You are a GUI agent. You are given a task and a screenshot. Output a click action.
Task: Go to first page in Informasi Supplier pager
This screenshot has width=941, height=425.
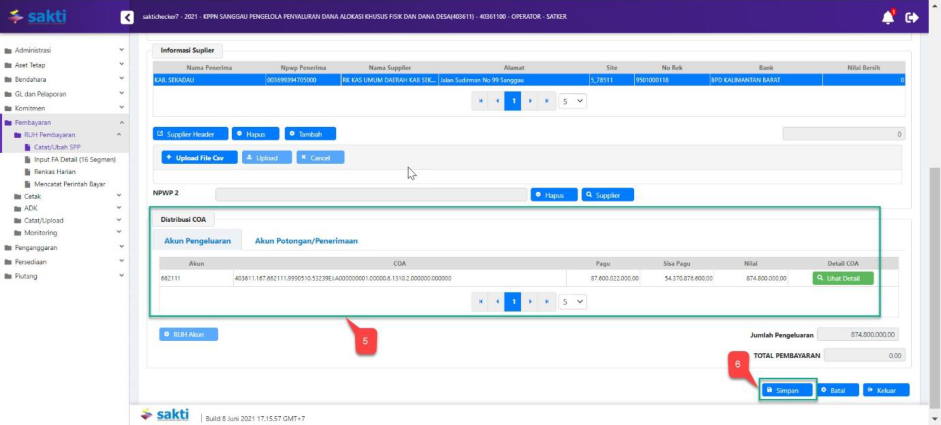coord(480,101)
